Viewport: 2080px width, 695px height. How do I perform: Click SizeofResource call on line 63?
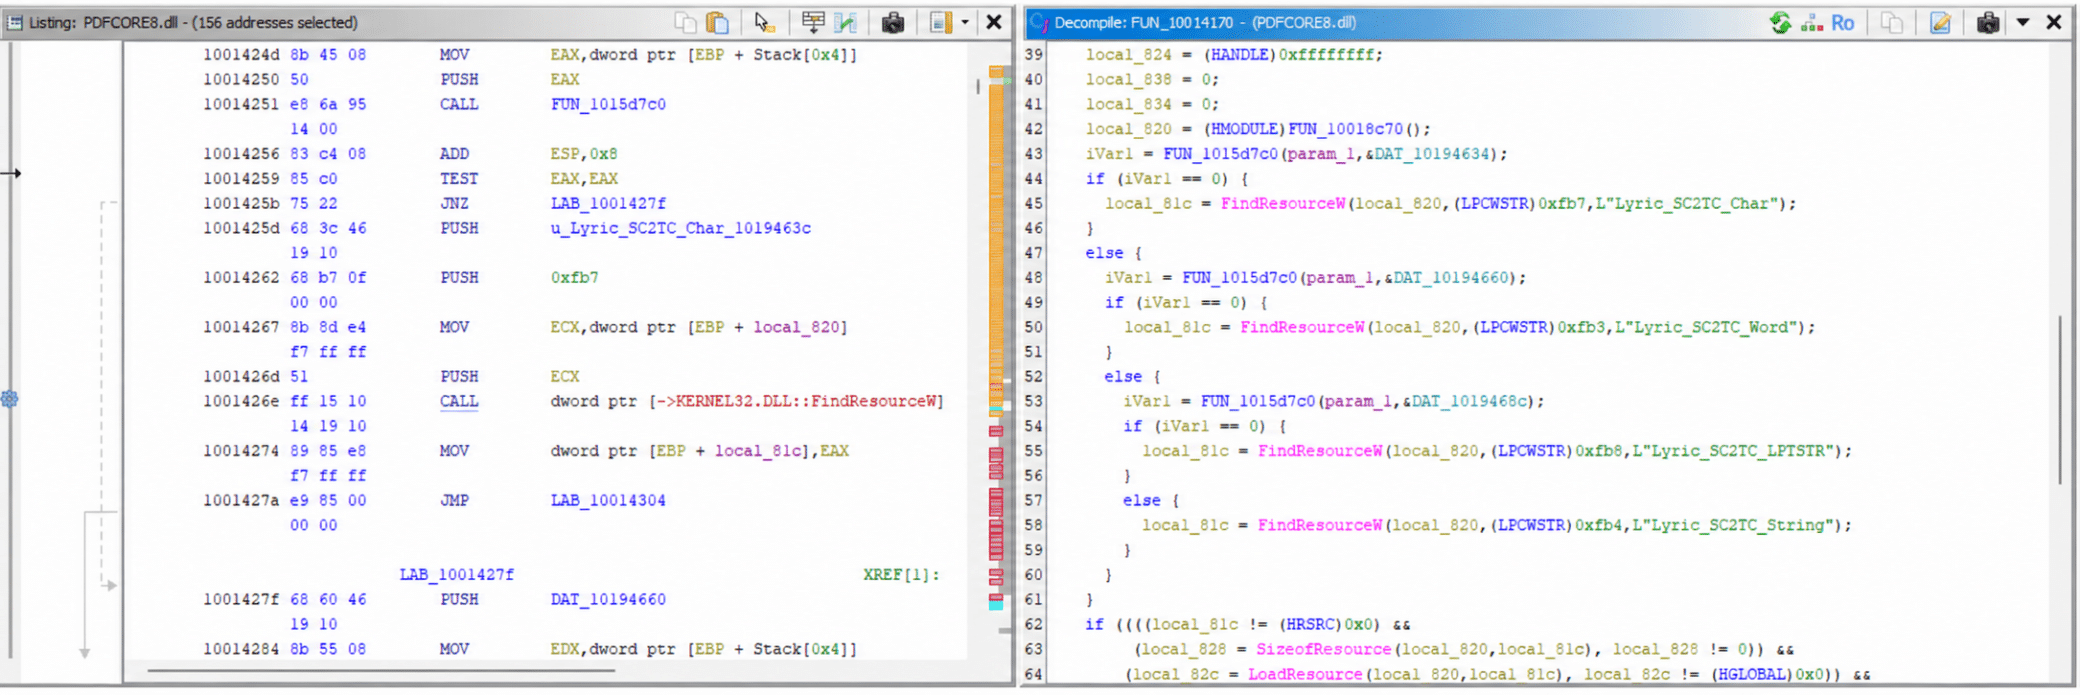[x=1323, y=649]
